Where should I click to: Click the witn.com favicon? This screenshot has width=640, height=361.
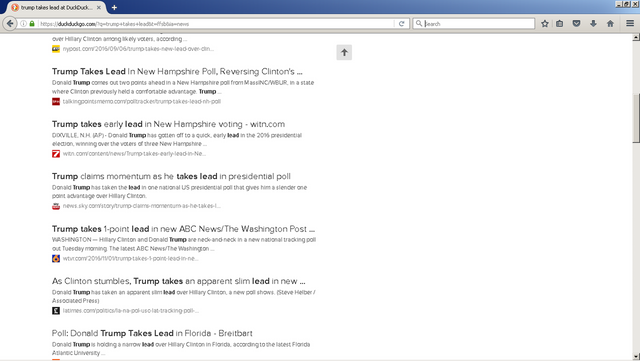[56, 154]
